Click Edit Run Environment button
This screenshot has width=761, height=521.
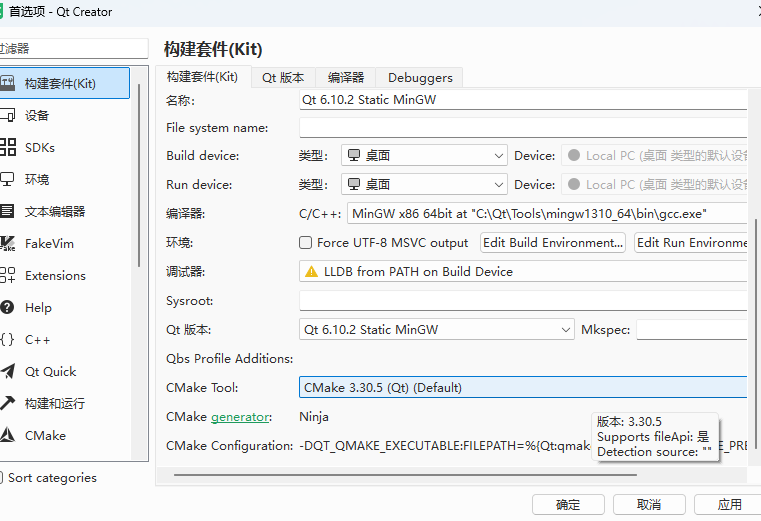[691, 242]
